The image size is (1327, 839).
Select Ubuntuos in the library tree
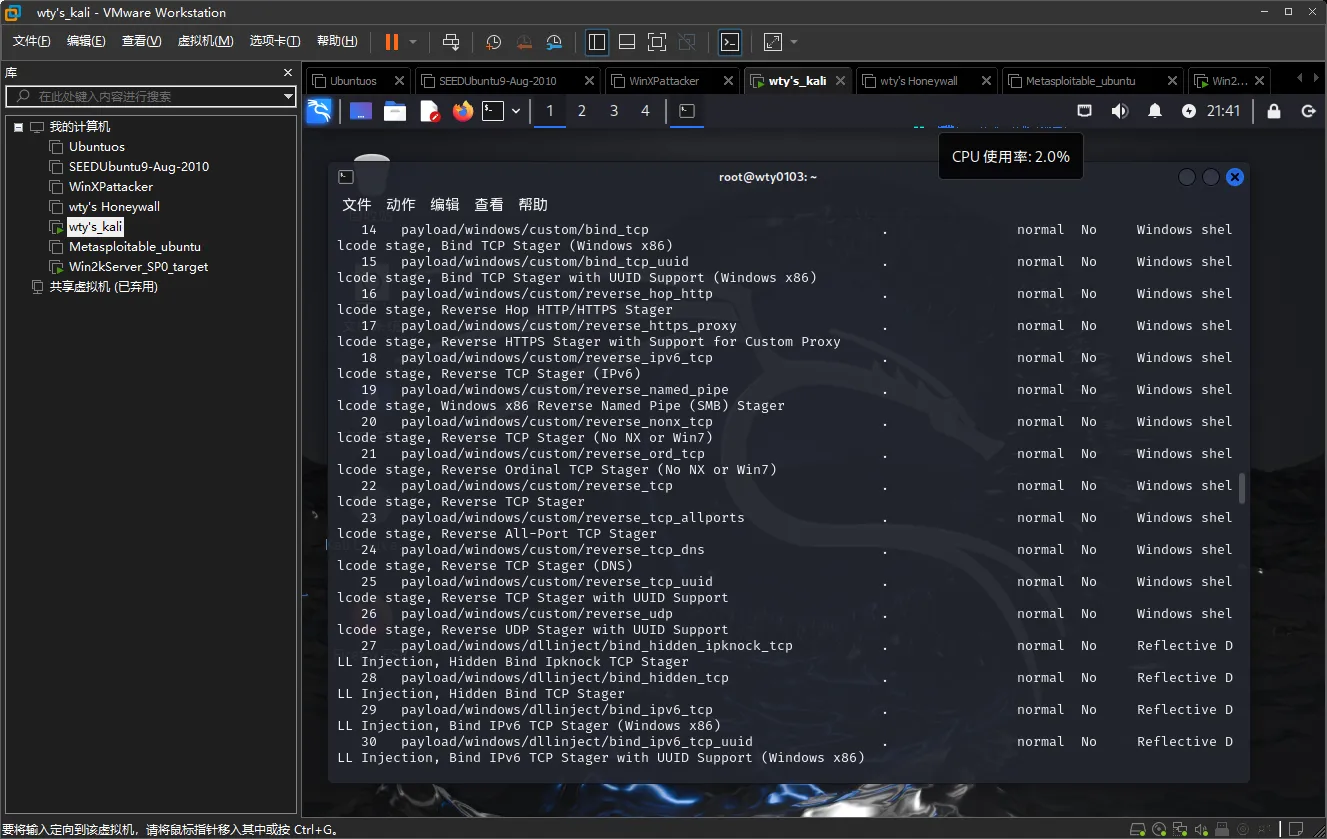(x=97, y=147)
